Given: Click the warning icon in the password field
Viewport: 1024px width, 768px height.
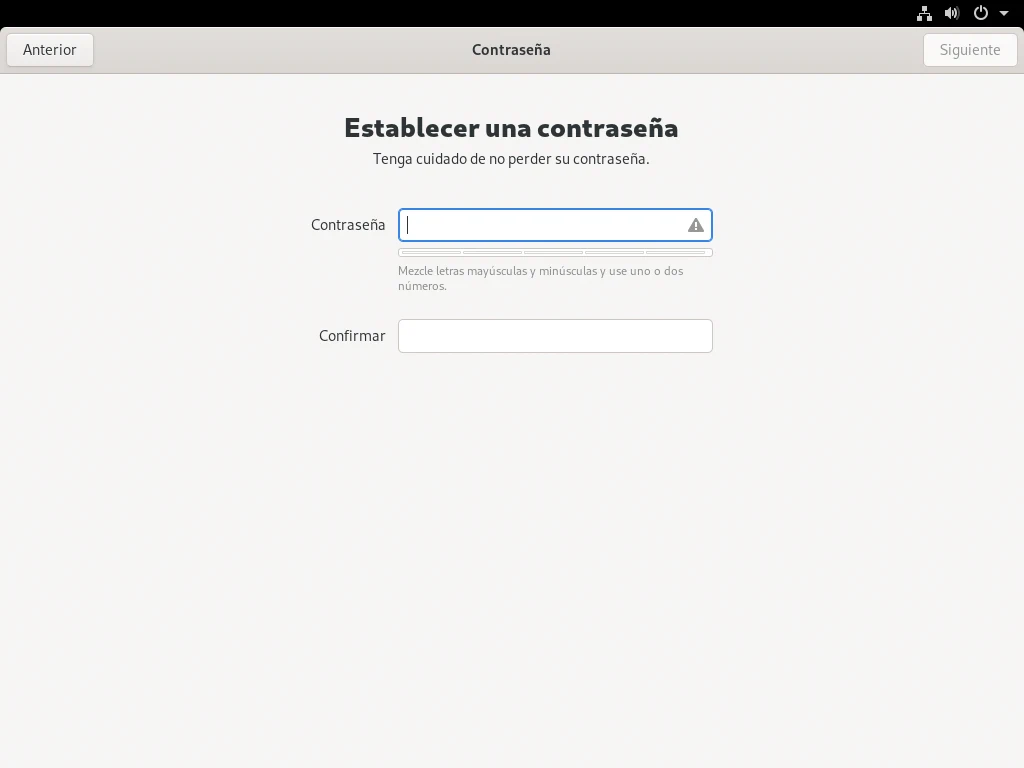Looking at the screenshot, I should point(695,226).
